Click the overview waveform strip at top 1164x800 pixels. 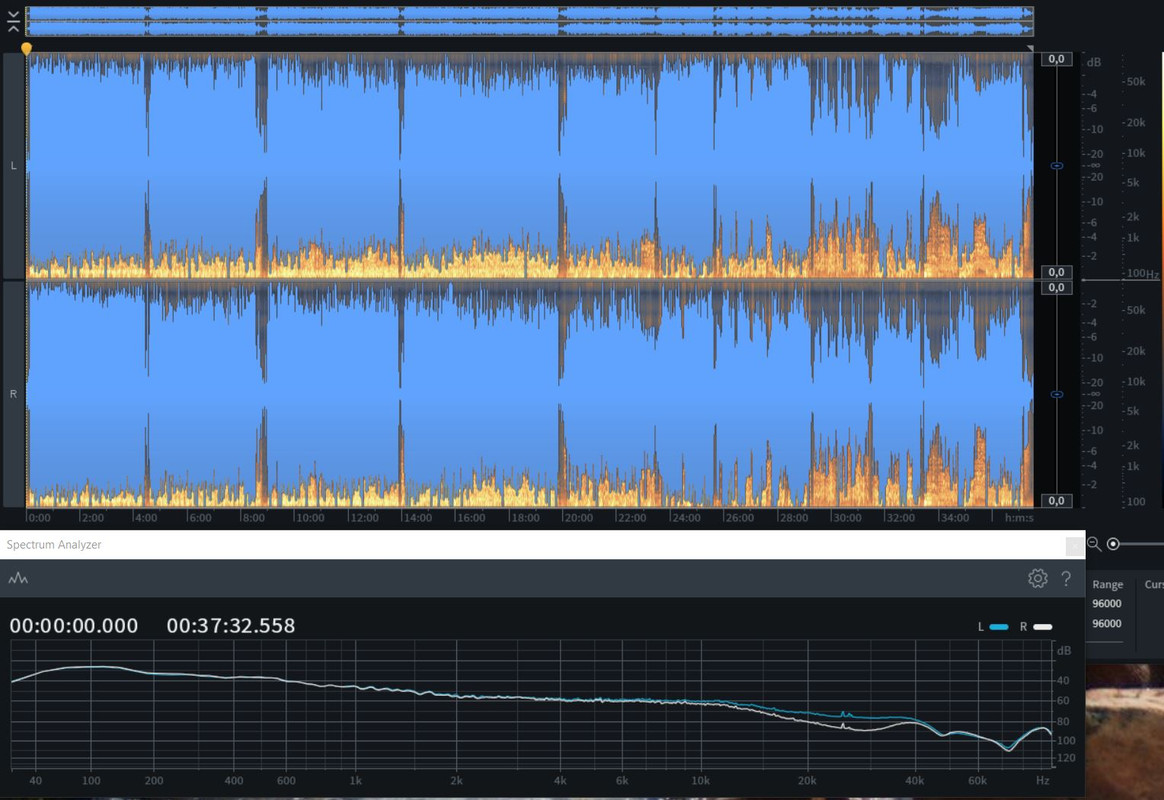(x=529, y=21)
